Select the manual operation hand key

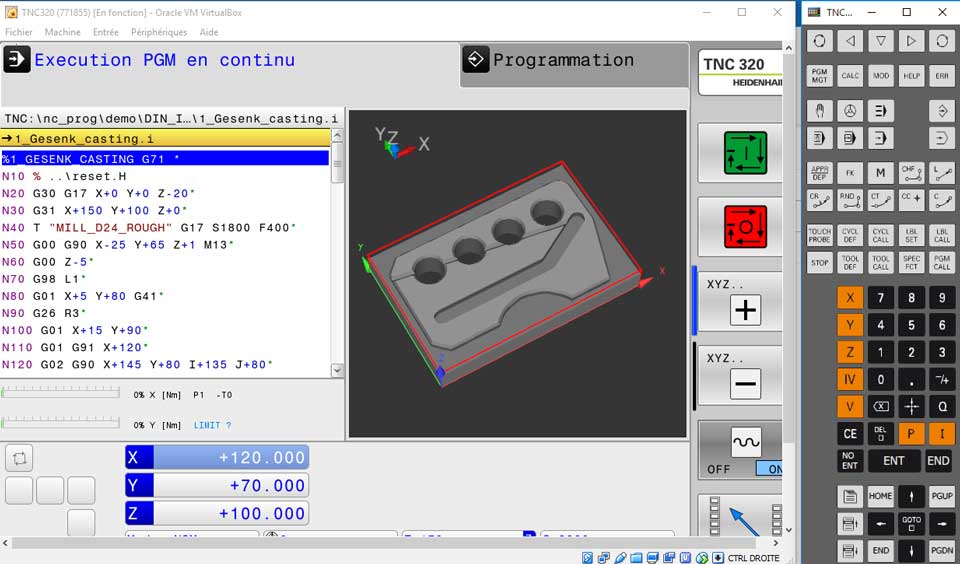819,111
